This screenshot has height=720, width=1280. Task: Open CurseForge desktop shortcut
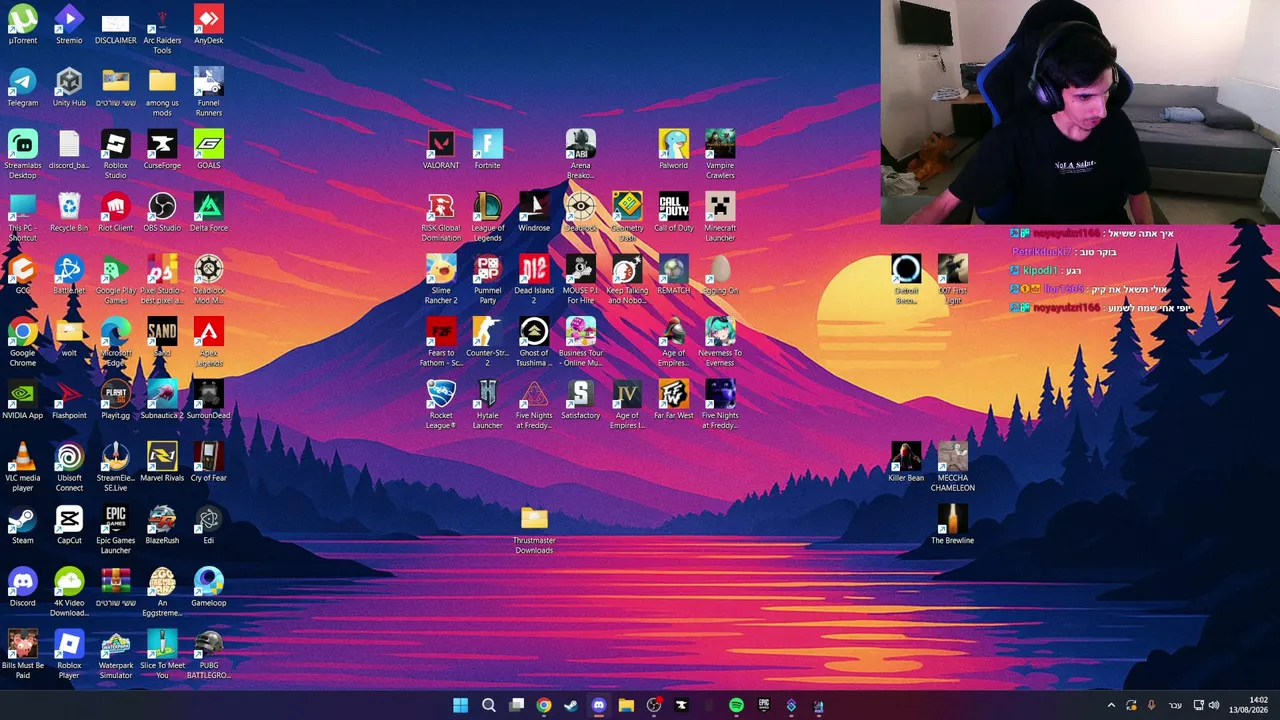click(x=162, y=150)
